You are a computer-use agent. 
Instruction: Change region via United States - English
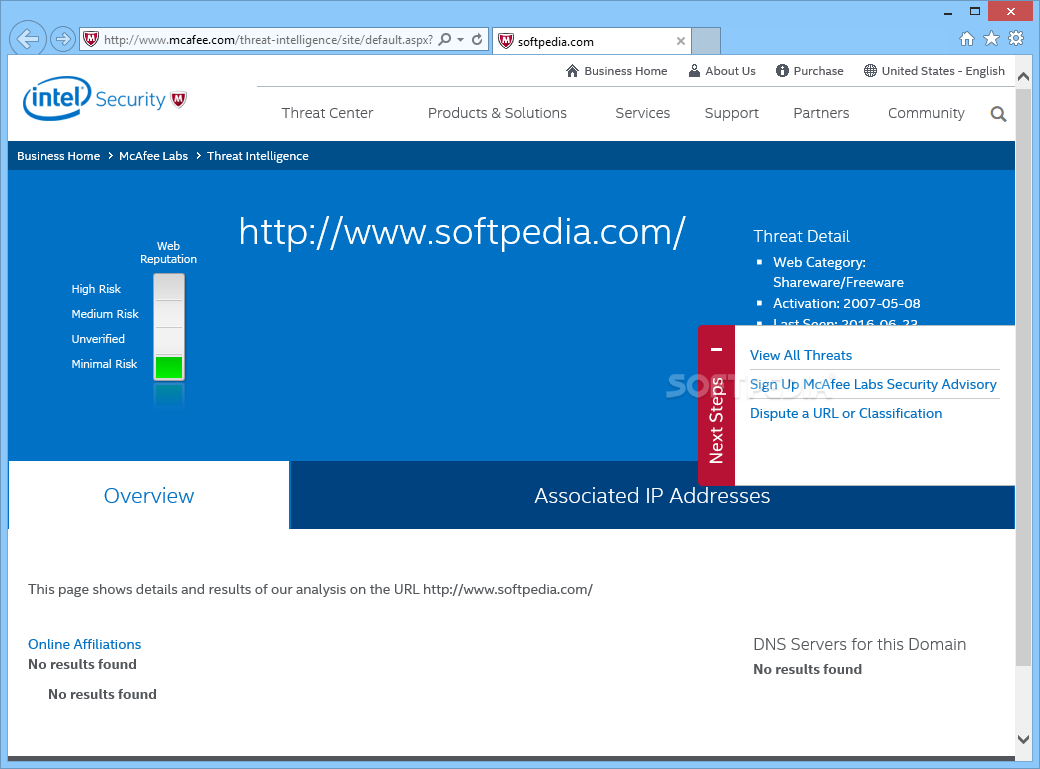[934, 71]
